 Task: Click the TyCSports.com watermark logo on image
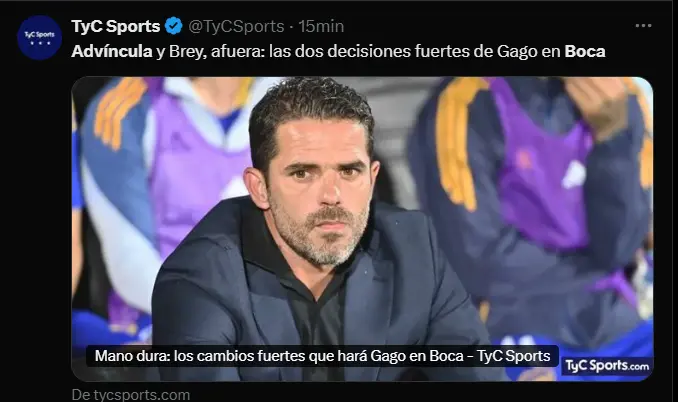point(607,366)
